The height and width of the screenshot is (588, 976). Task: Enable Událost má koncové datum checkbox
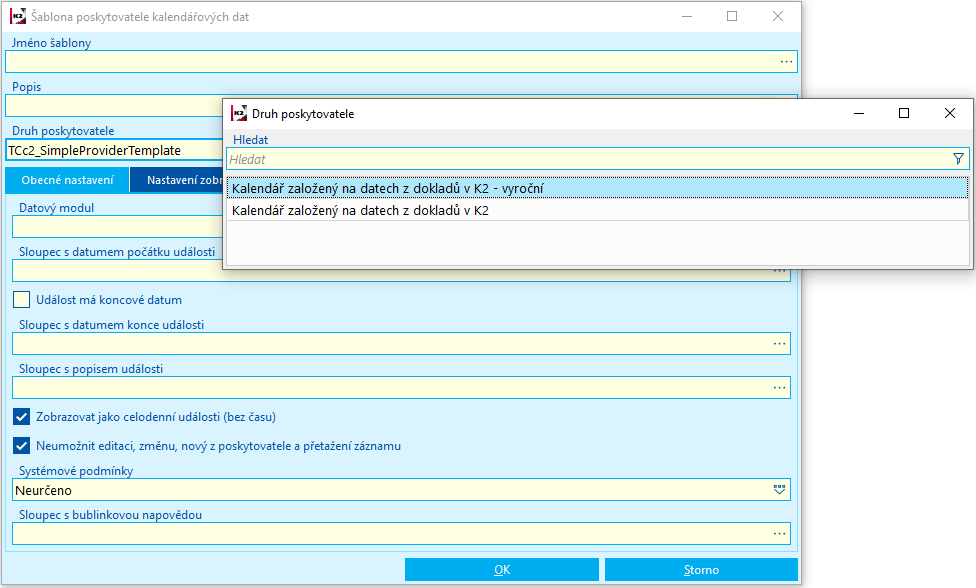[x=21, y=299]
